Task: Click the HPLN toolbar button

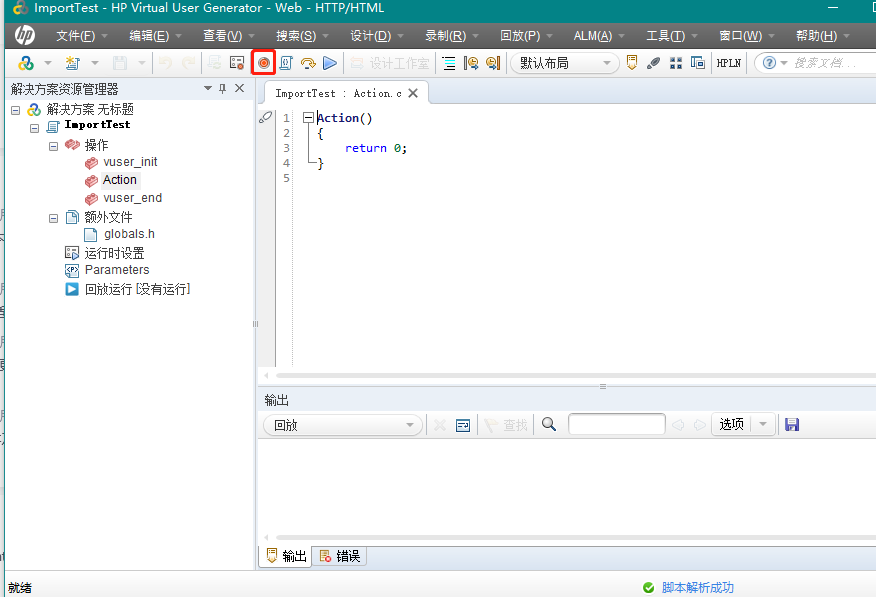Action: point(728,62)
